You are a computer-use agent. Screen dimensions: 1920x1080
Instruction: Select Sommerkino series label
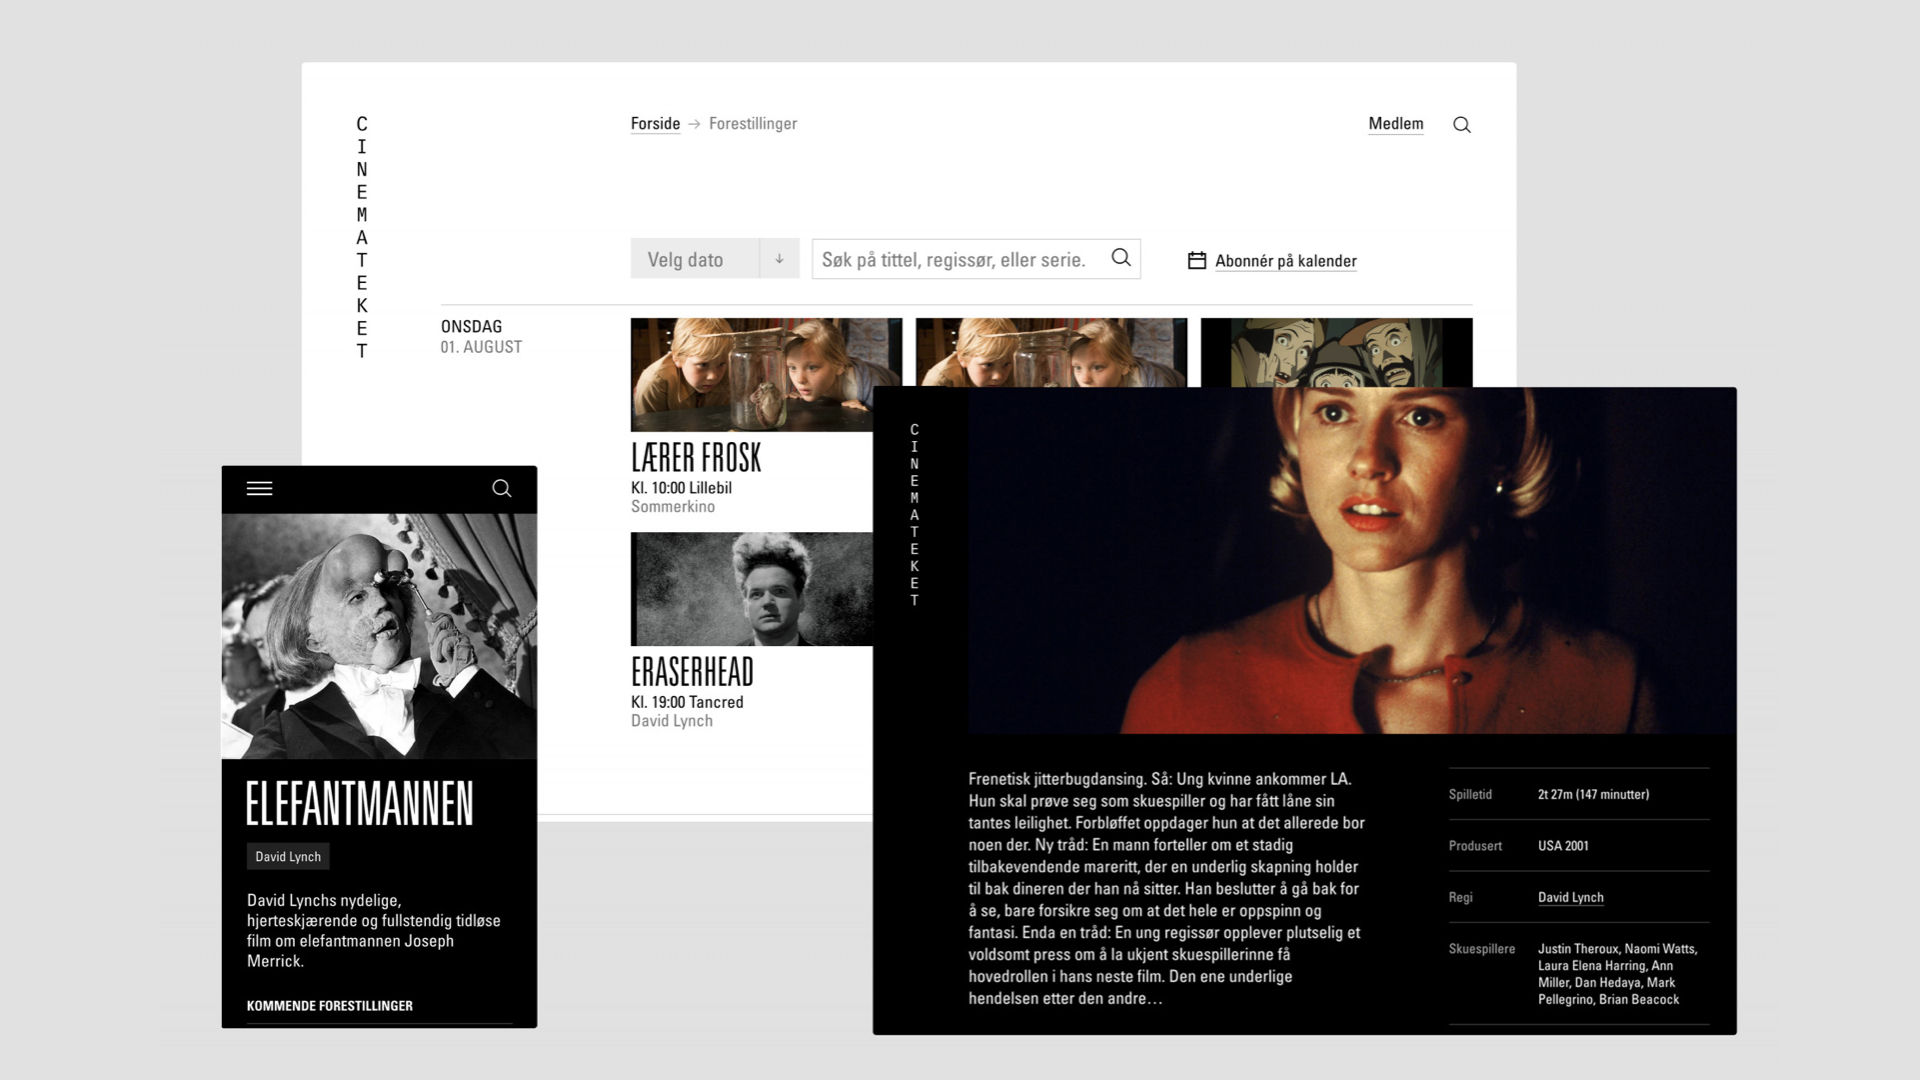coord(673,507)
